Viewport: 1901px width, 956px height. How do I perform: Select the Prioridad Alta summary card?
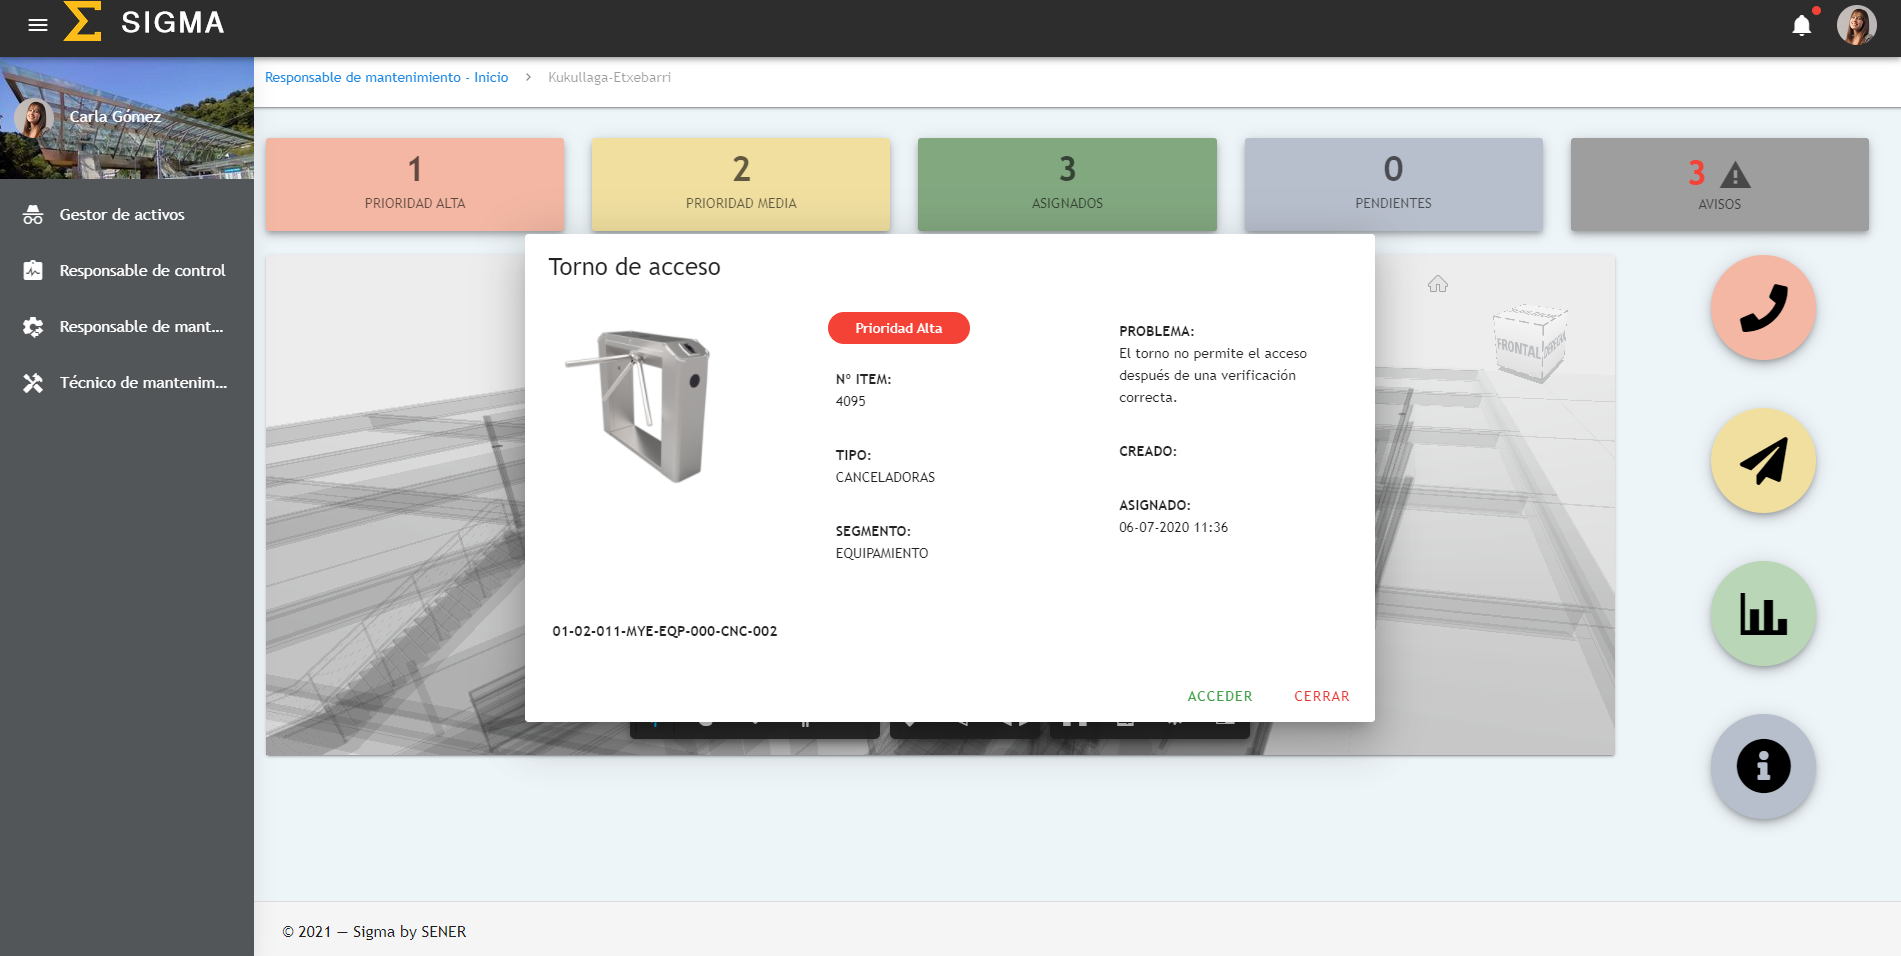415,184
